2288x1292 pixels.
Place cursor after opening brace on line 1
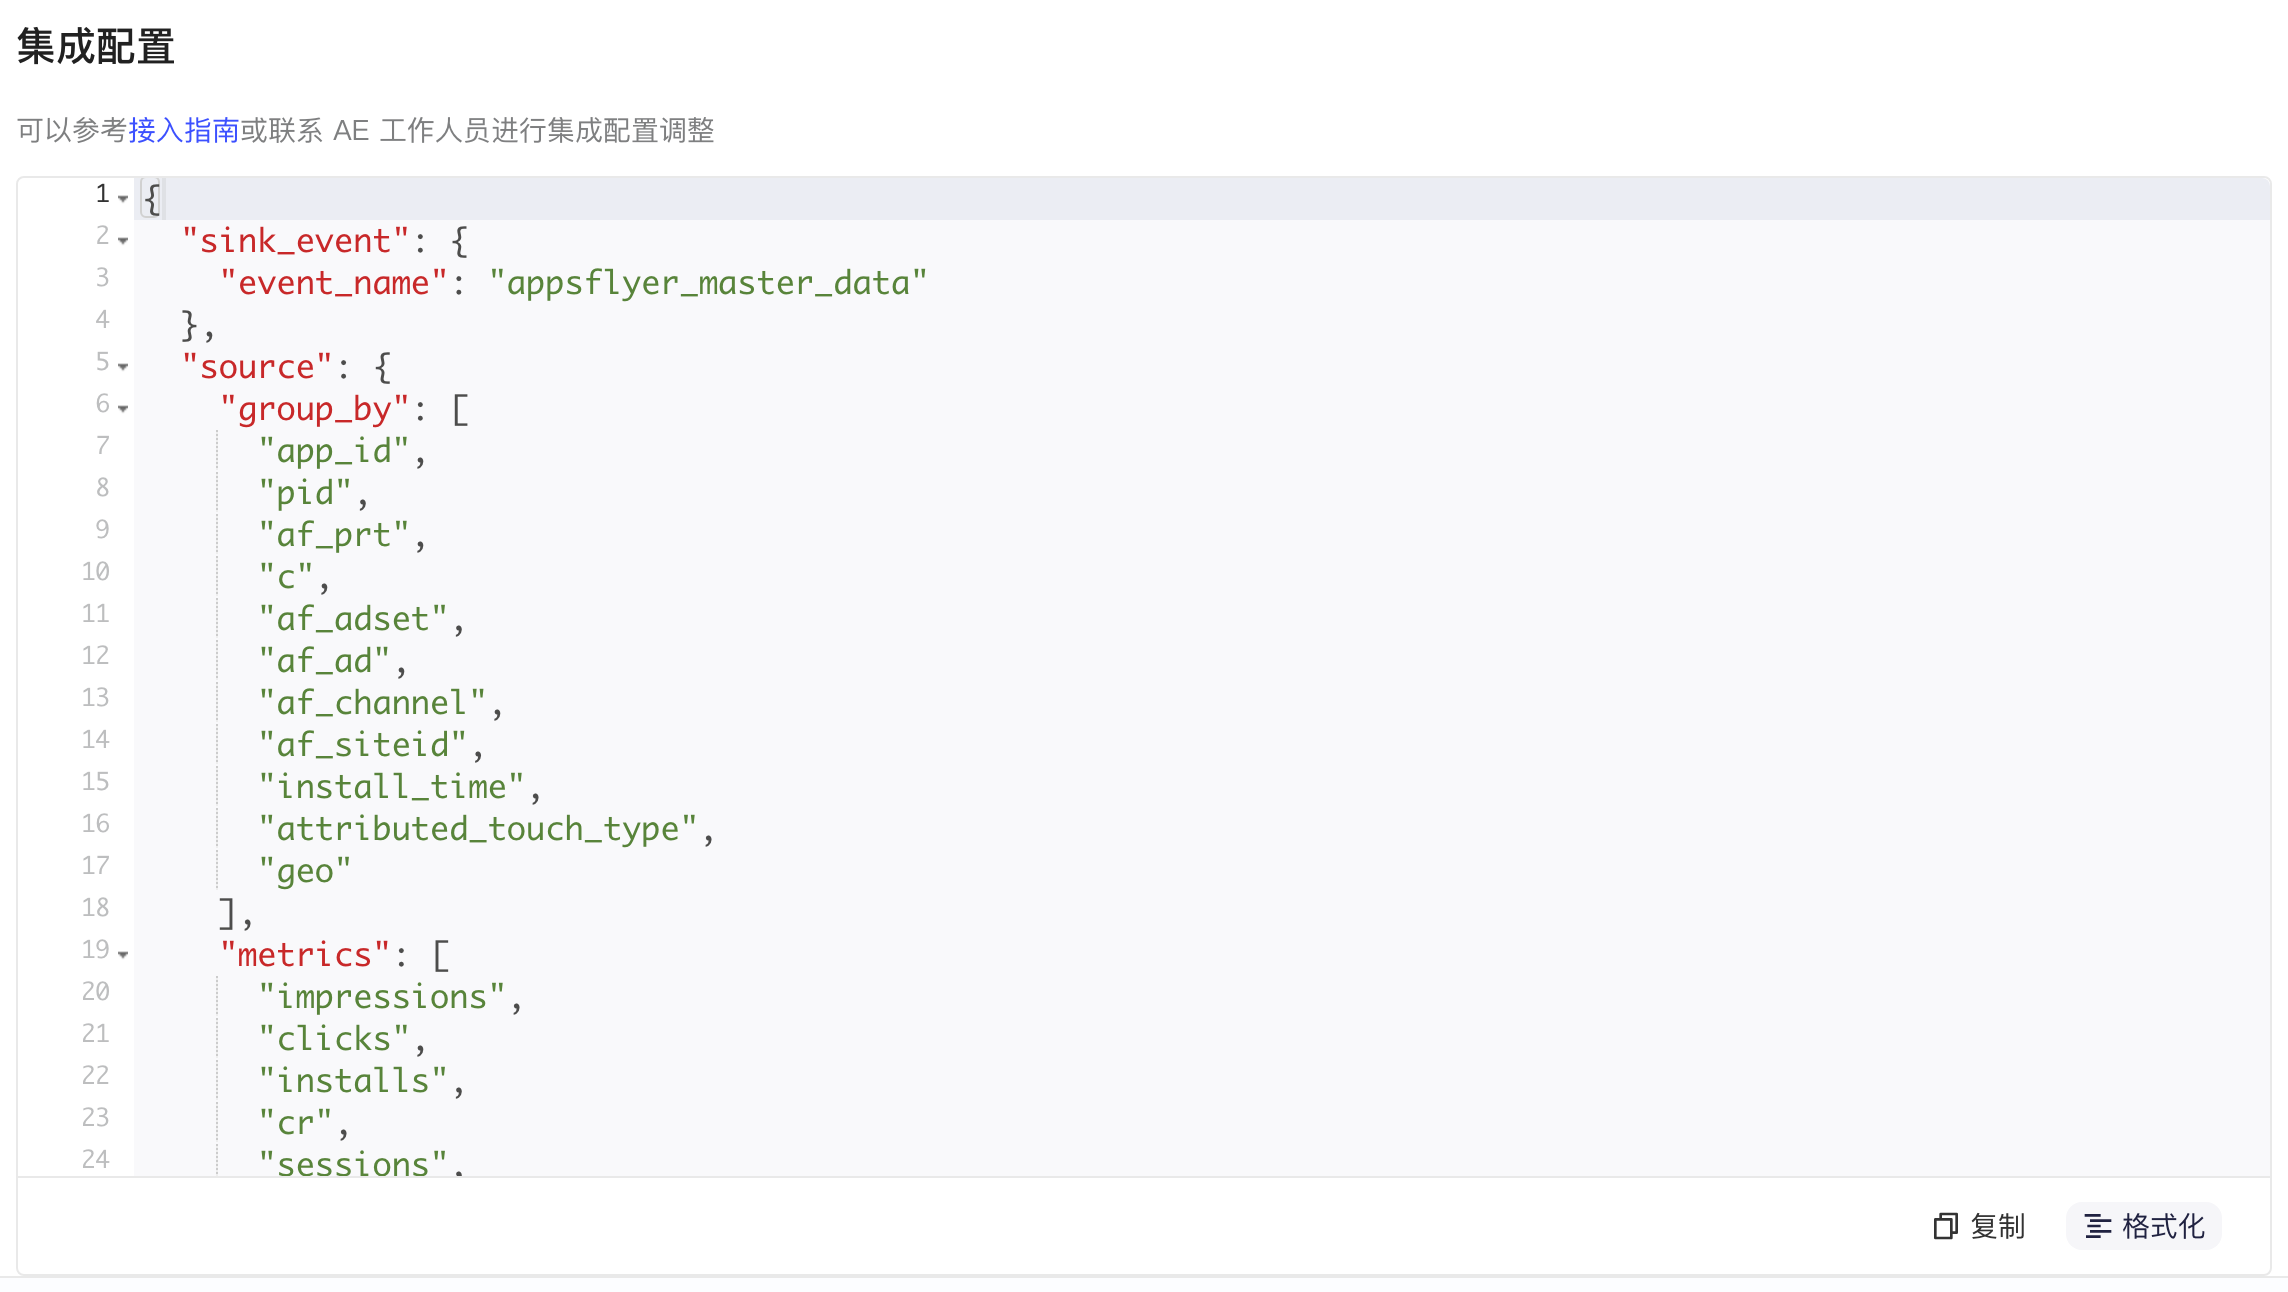coord(162,199)
